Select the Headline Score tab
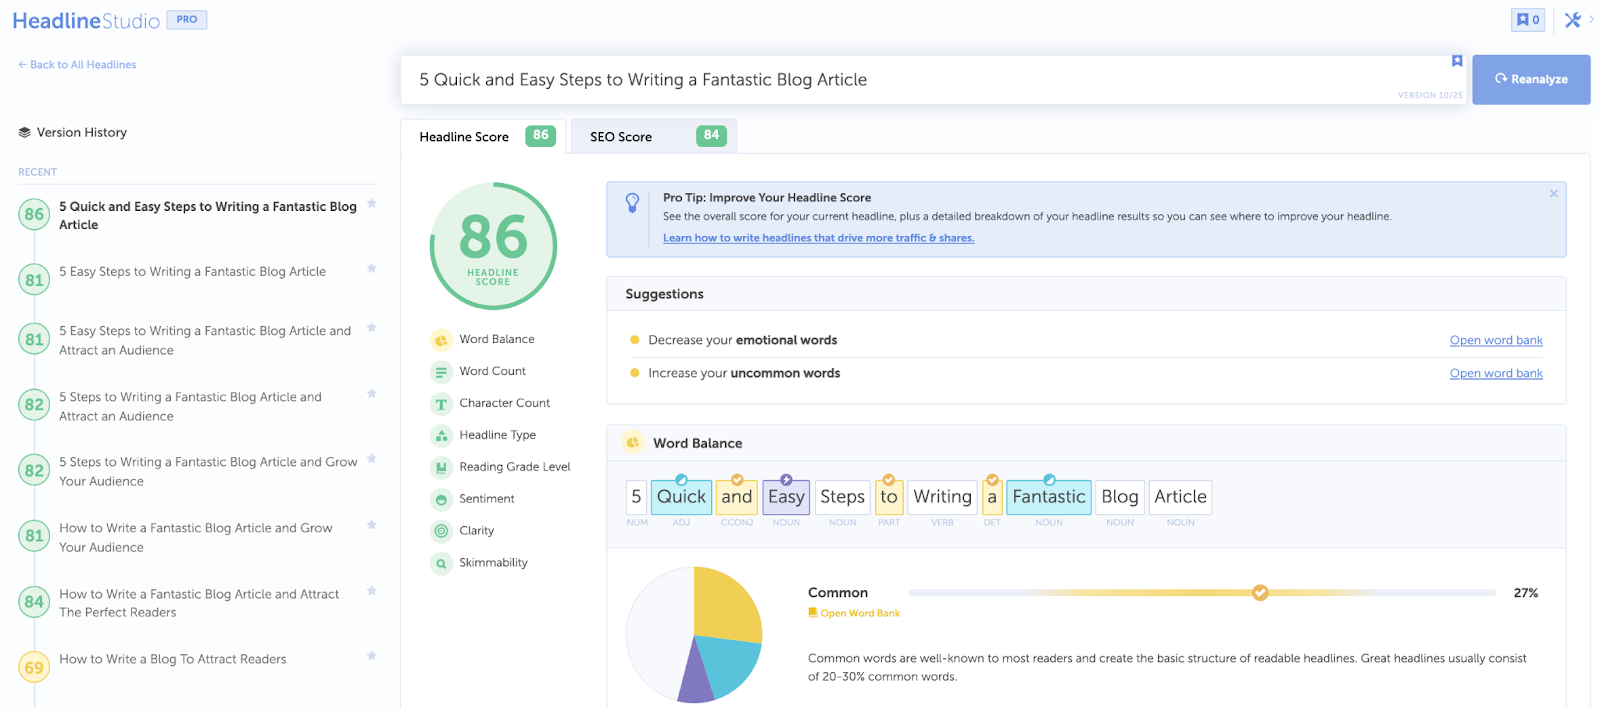1600x708 pixels. (484, 136)
